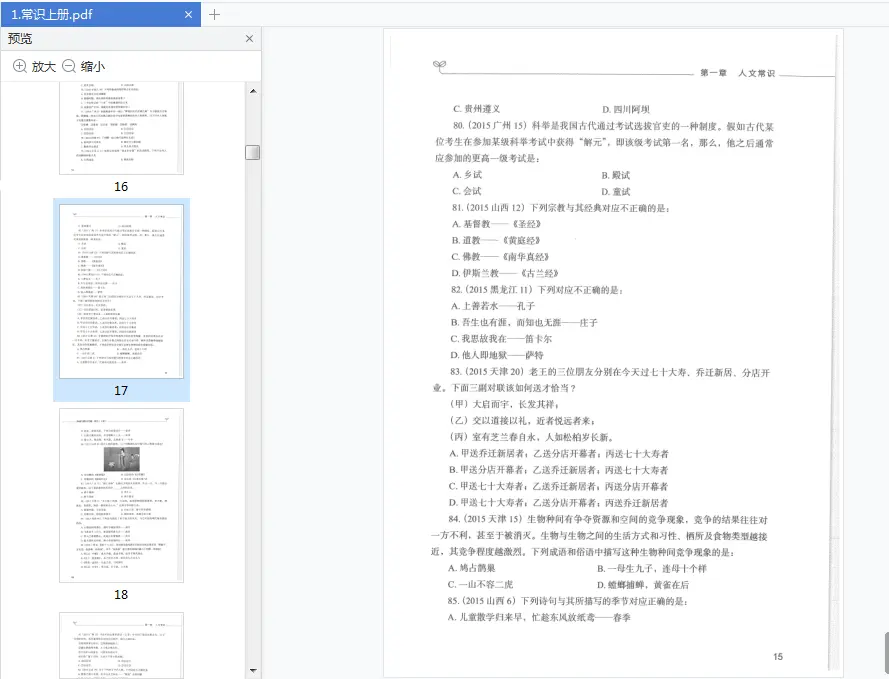Image resolution: width=889 pixels, height=679 pixels.
Task: Click option D. 他人即地狱——萨特
Action: click(x=497, y=355)
